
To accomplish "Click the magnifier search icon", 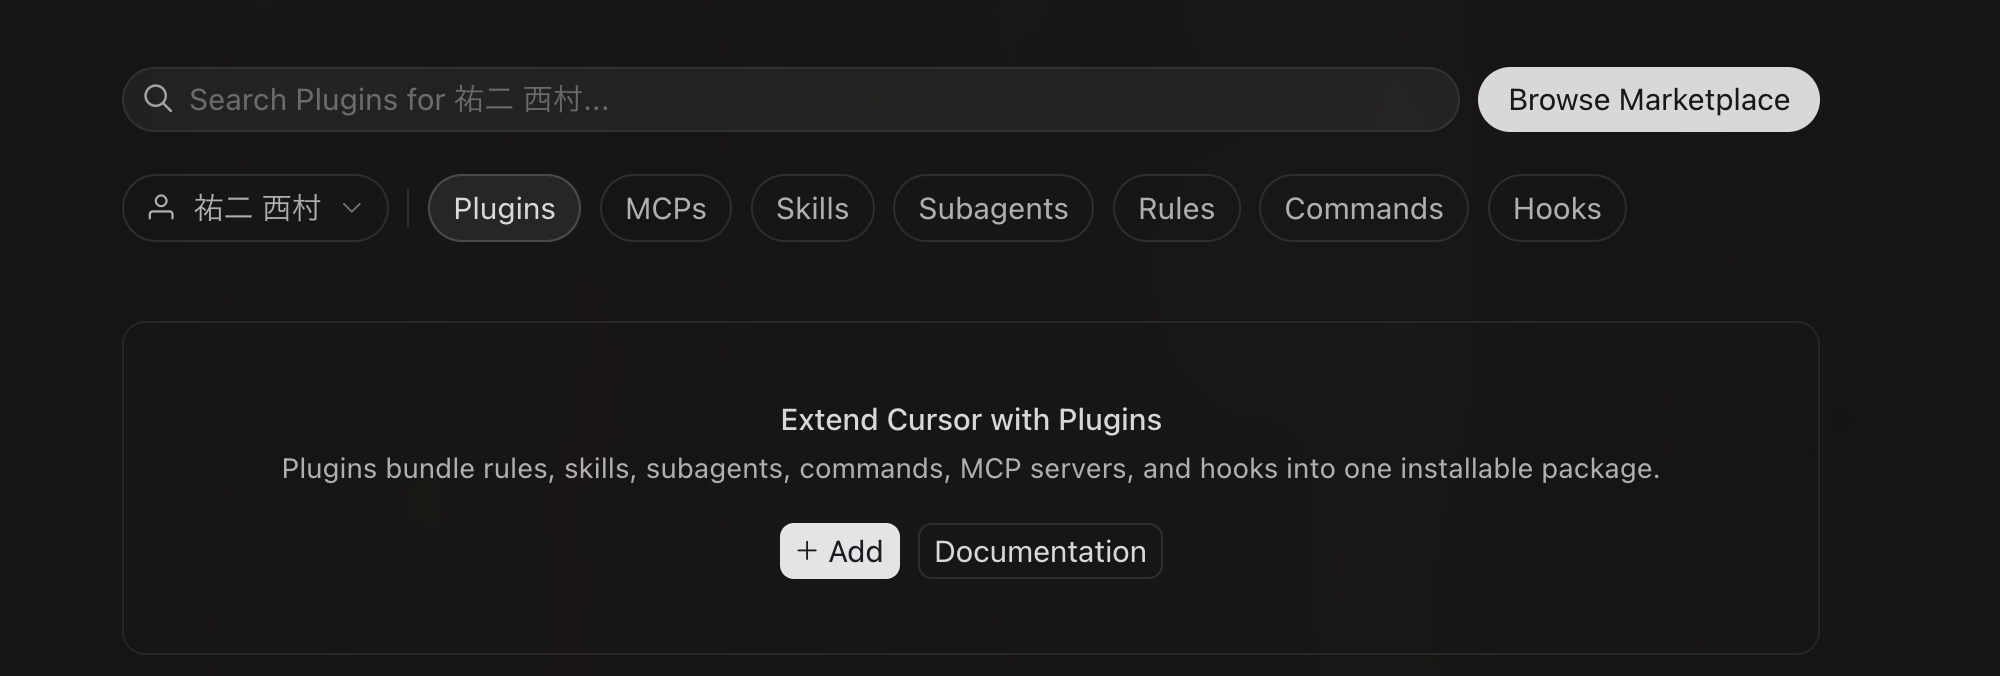I will [158, 99].
